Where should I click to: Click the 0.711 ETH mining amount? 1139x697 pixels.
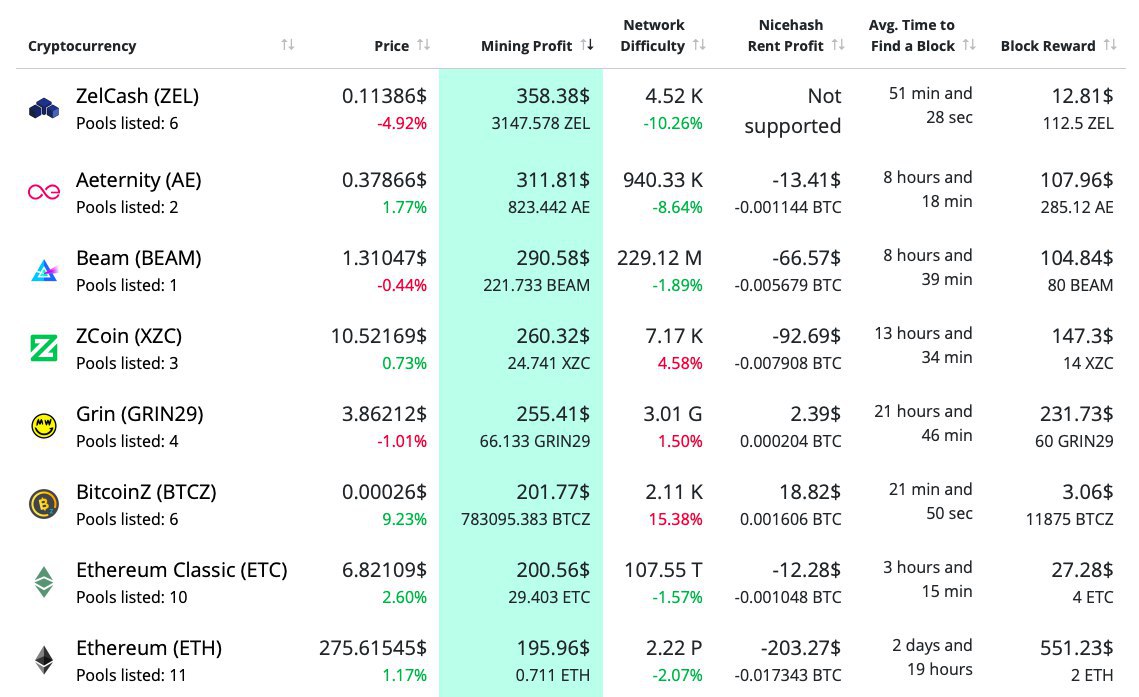click(x=553, y=675)
